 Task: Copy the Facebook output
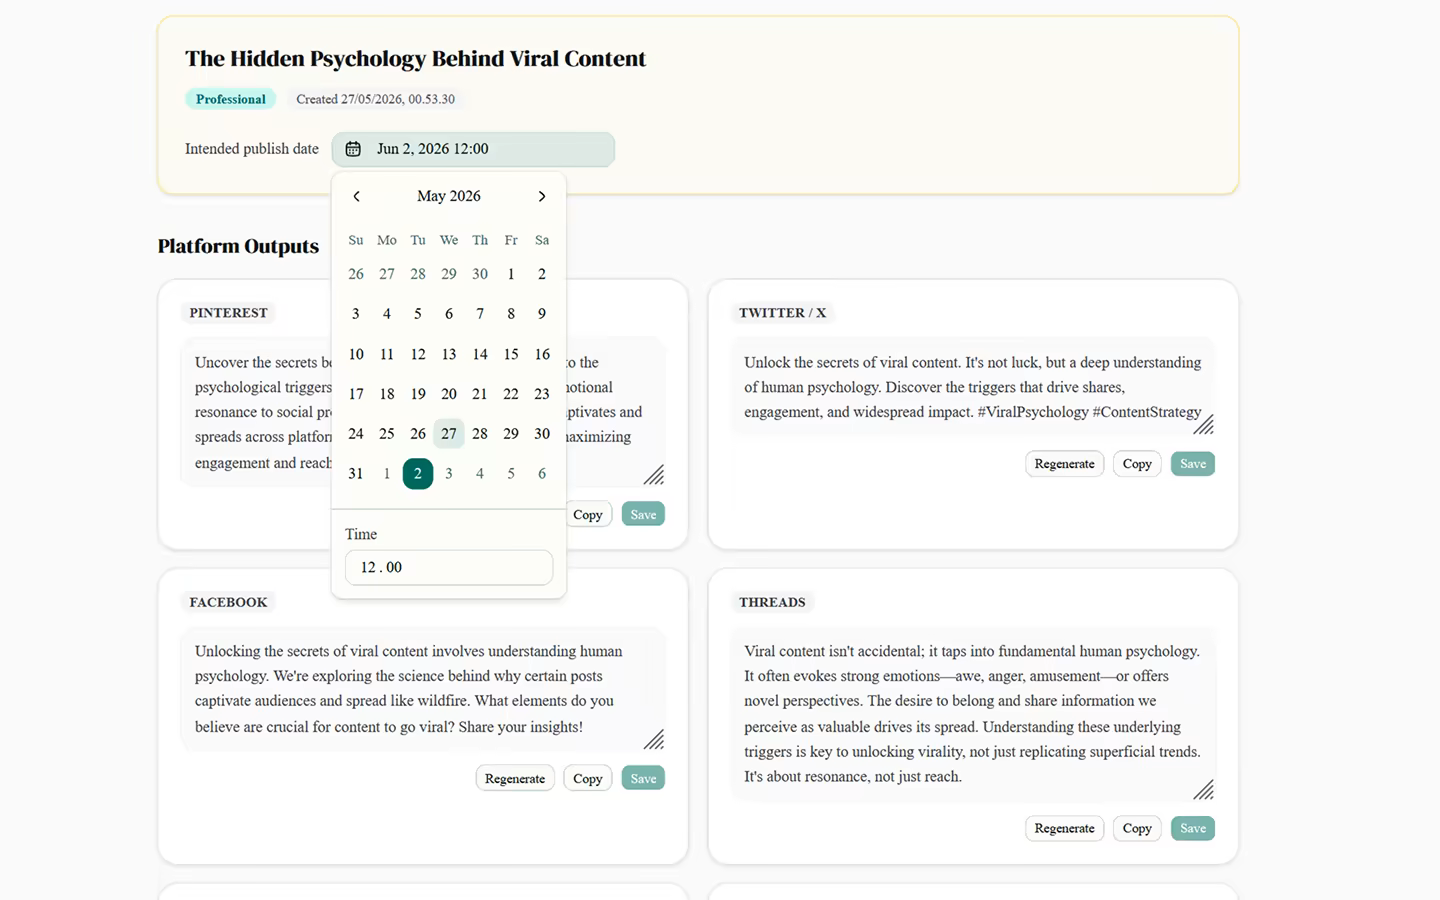[588, 779]
